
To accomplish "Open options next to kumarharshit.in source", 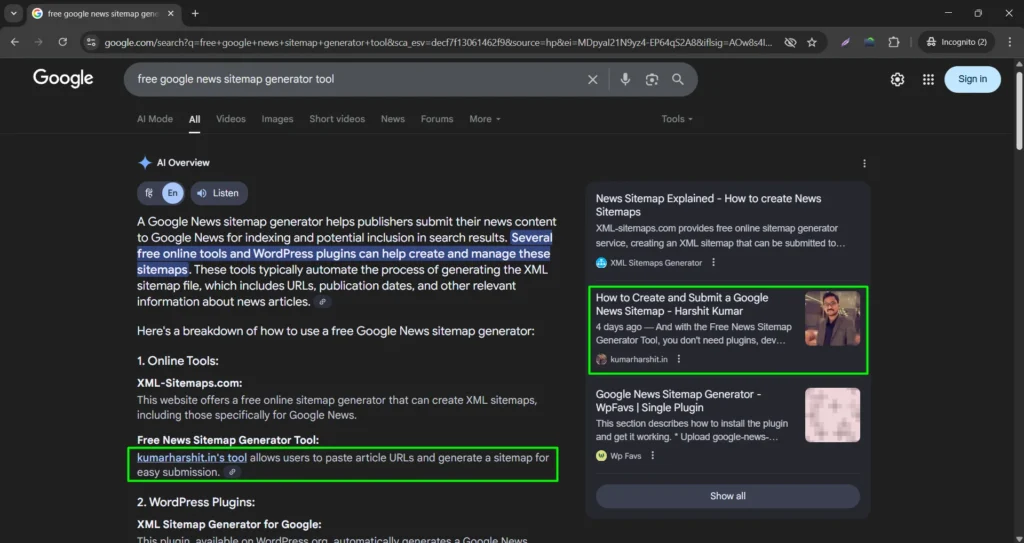I will [679, 359].
